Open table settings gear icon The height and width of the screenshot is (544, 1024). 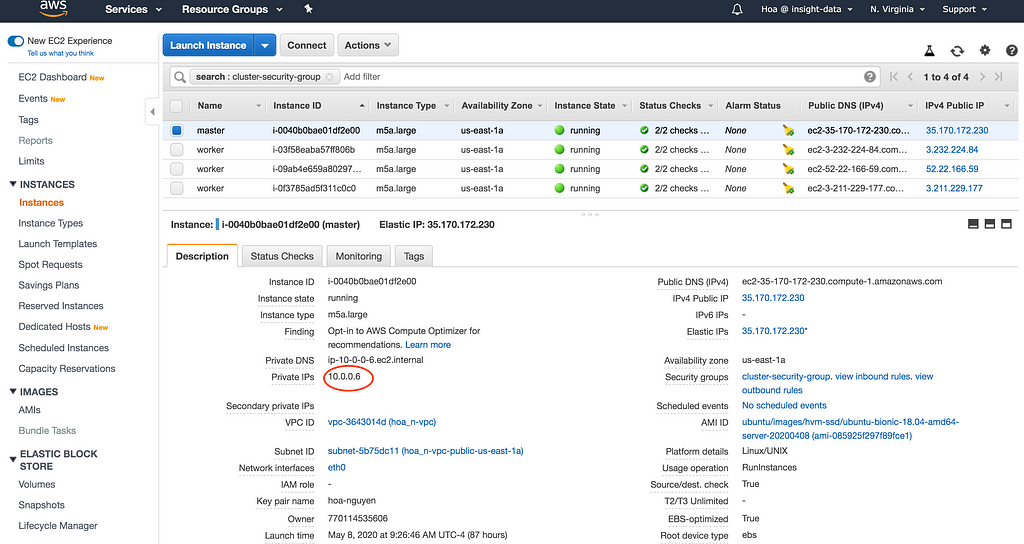[x=985, y=50]
